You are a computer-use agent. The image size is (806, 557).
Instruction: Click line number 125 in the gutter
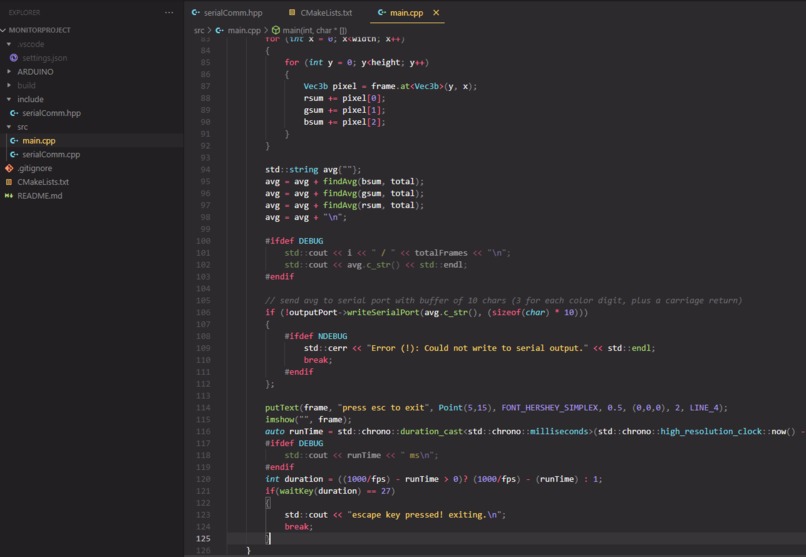pos(203,539)
